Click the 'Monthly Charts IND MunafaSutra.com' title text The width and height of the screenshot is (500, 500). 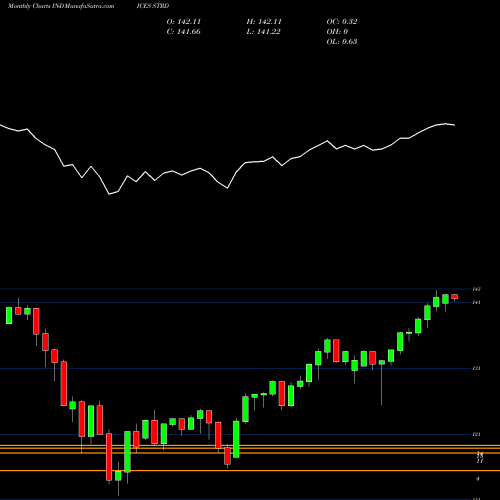[x=61, y=6]
